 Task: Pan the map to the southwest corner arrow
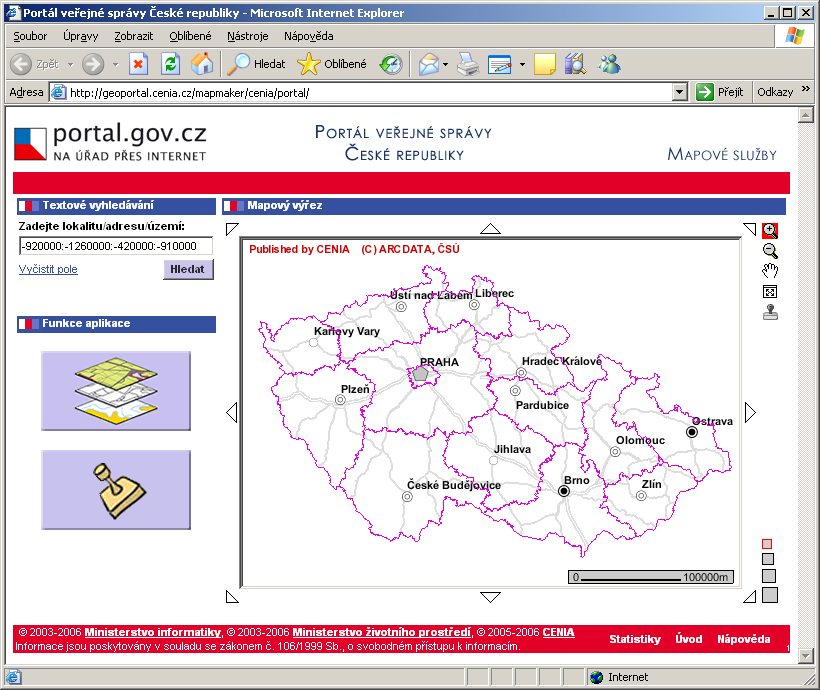coord(232,597)
